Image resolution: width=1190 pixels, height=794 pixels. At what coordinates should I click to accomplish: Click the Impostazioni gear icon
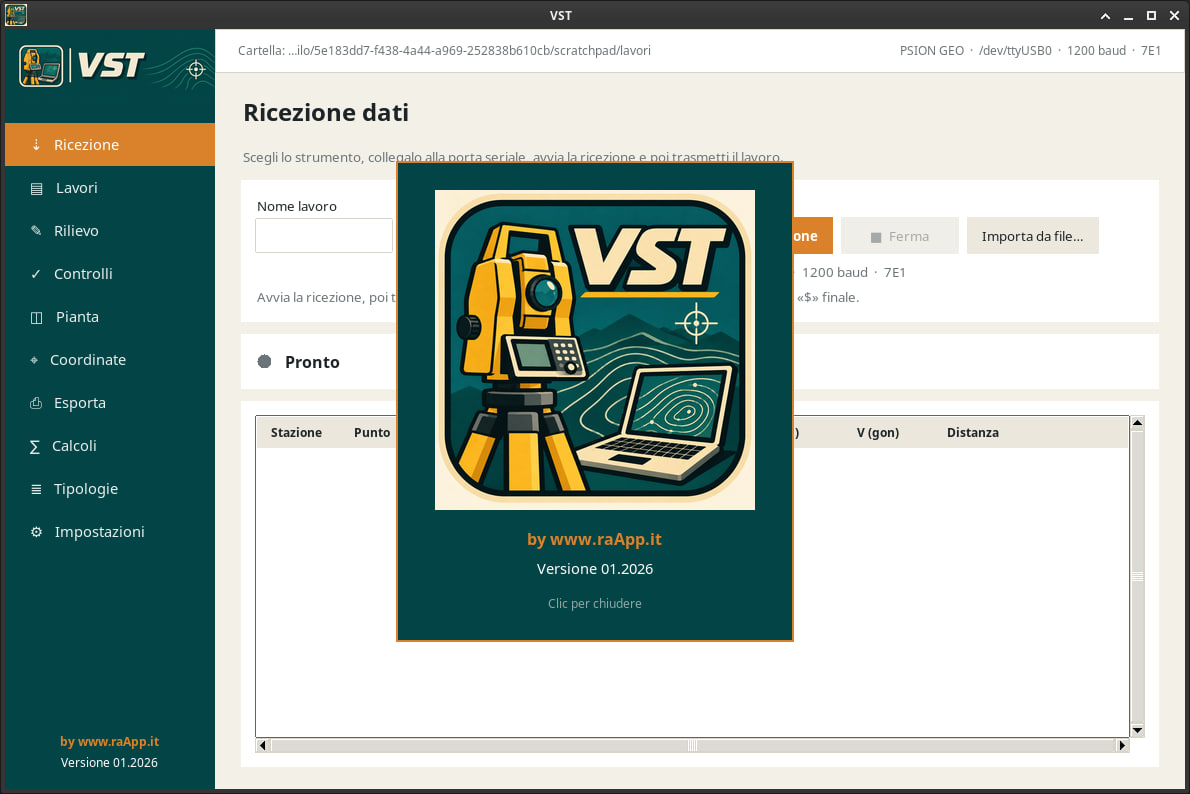coord(36,532)
